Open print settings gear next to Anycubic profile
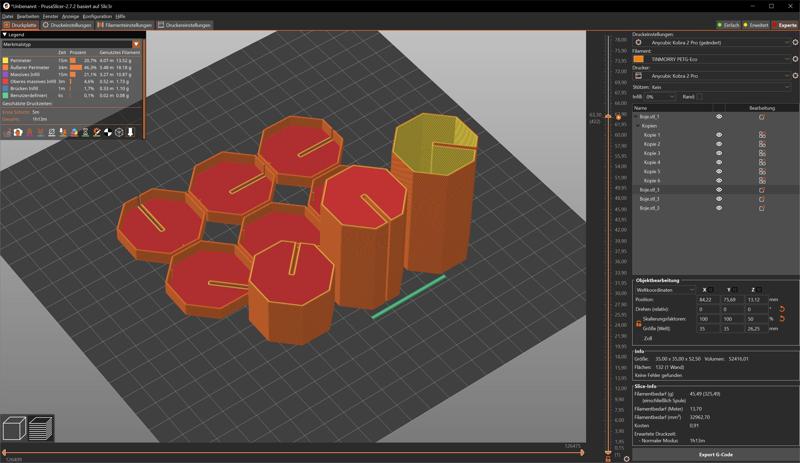The height and width of the screenshot is (463, 800). point(794,43)
